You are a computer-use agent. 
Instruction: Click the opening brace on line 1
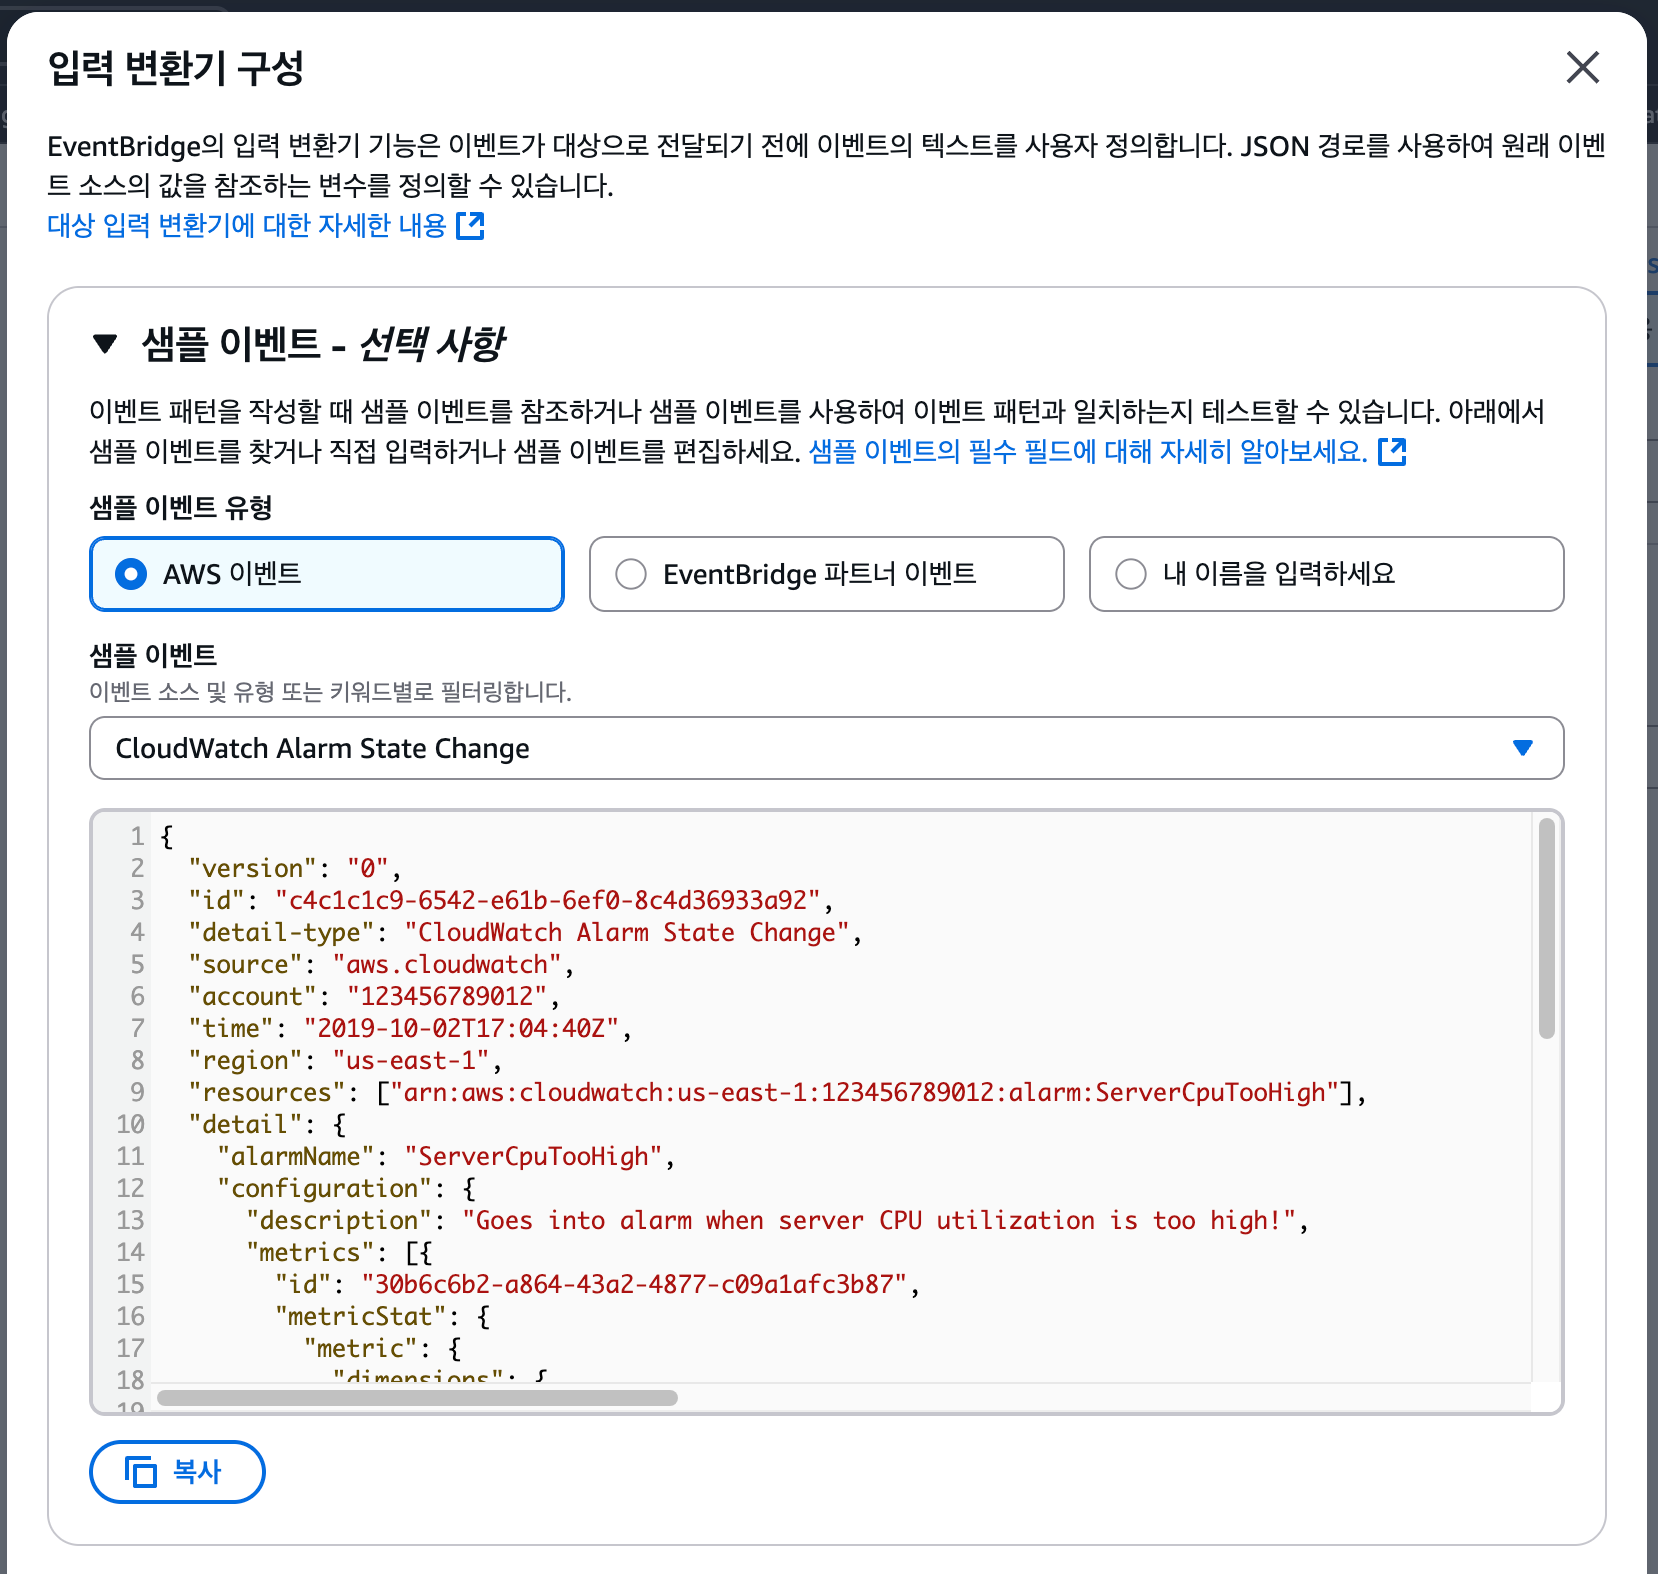[167, 836]
